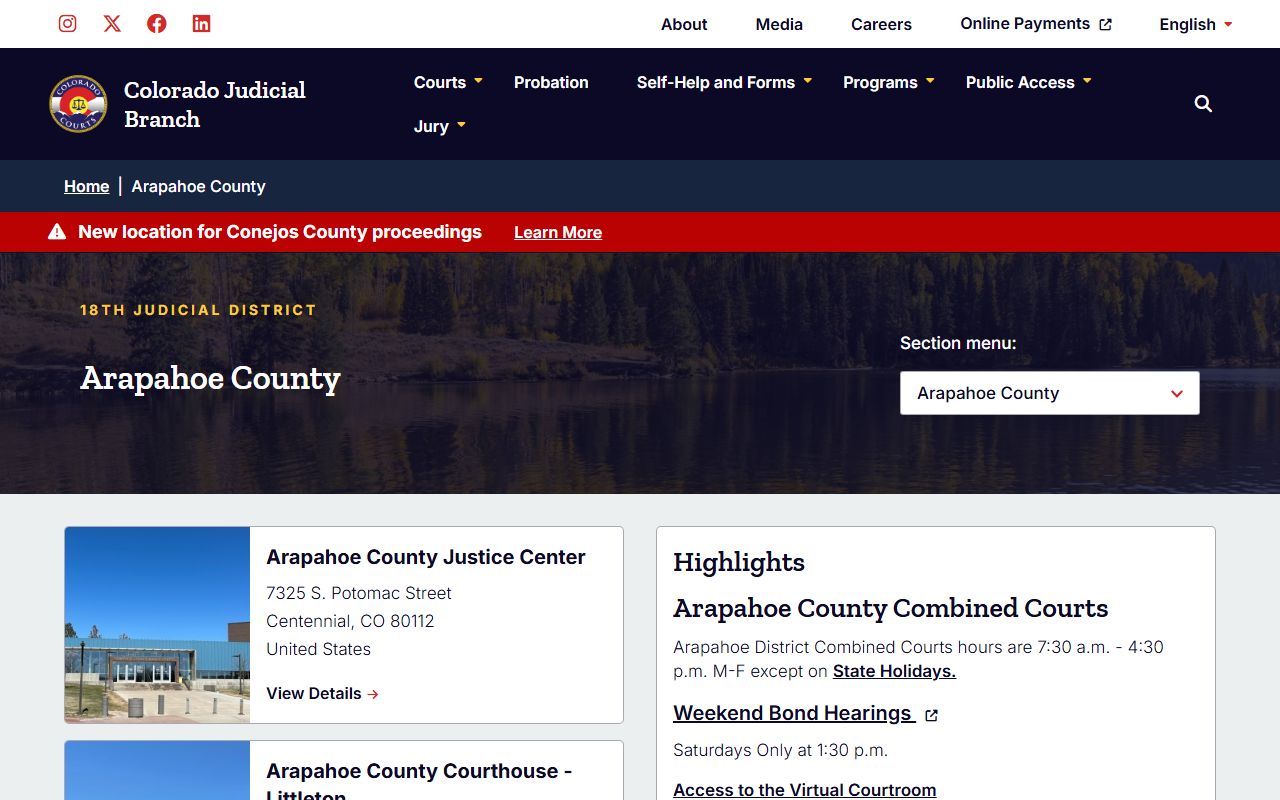Go to the Careers page
This screenshot has height=800, width=1280.
tap(881, 24)
